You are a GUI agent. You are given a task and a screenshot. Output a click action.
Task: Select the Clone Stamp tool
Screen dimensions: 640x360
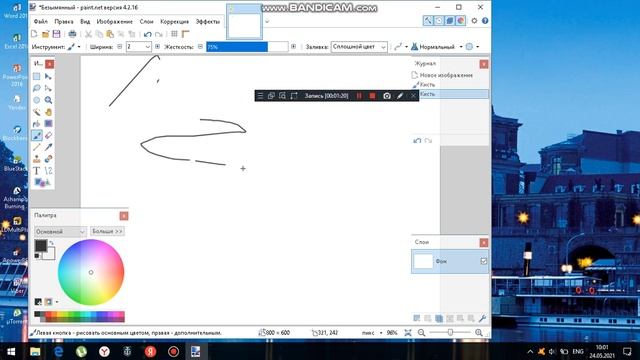tap(37, 159)
